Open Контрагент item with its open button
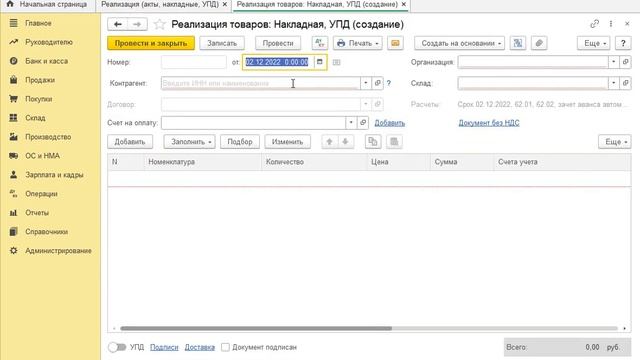640x360 pixels. [x=378, y=83]
